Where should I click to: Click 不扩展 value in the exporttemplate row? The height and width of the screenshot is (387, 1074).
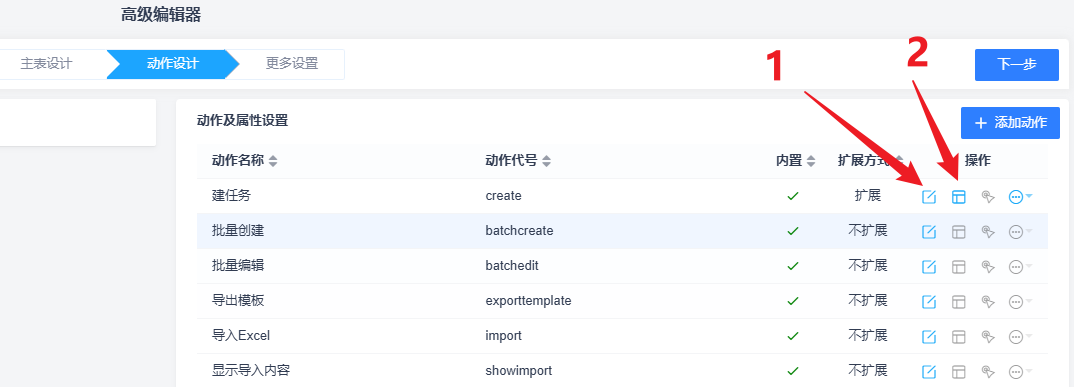click(x=868, y=300)
